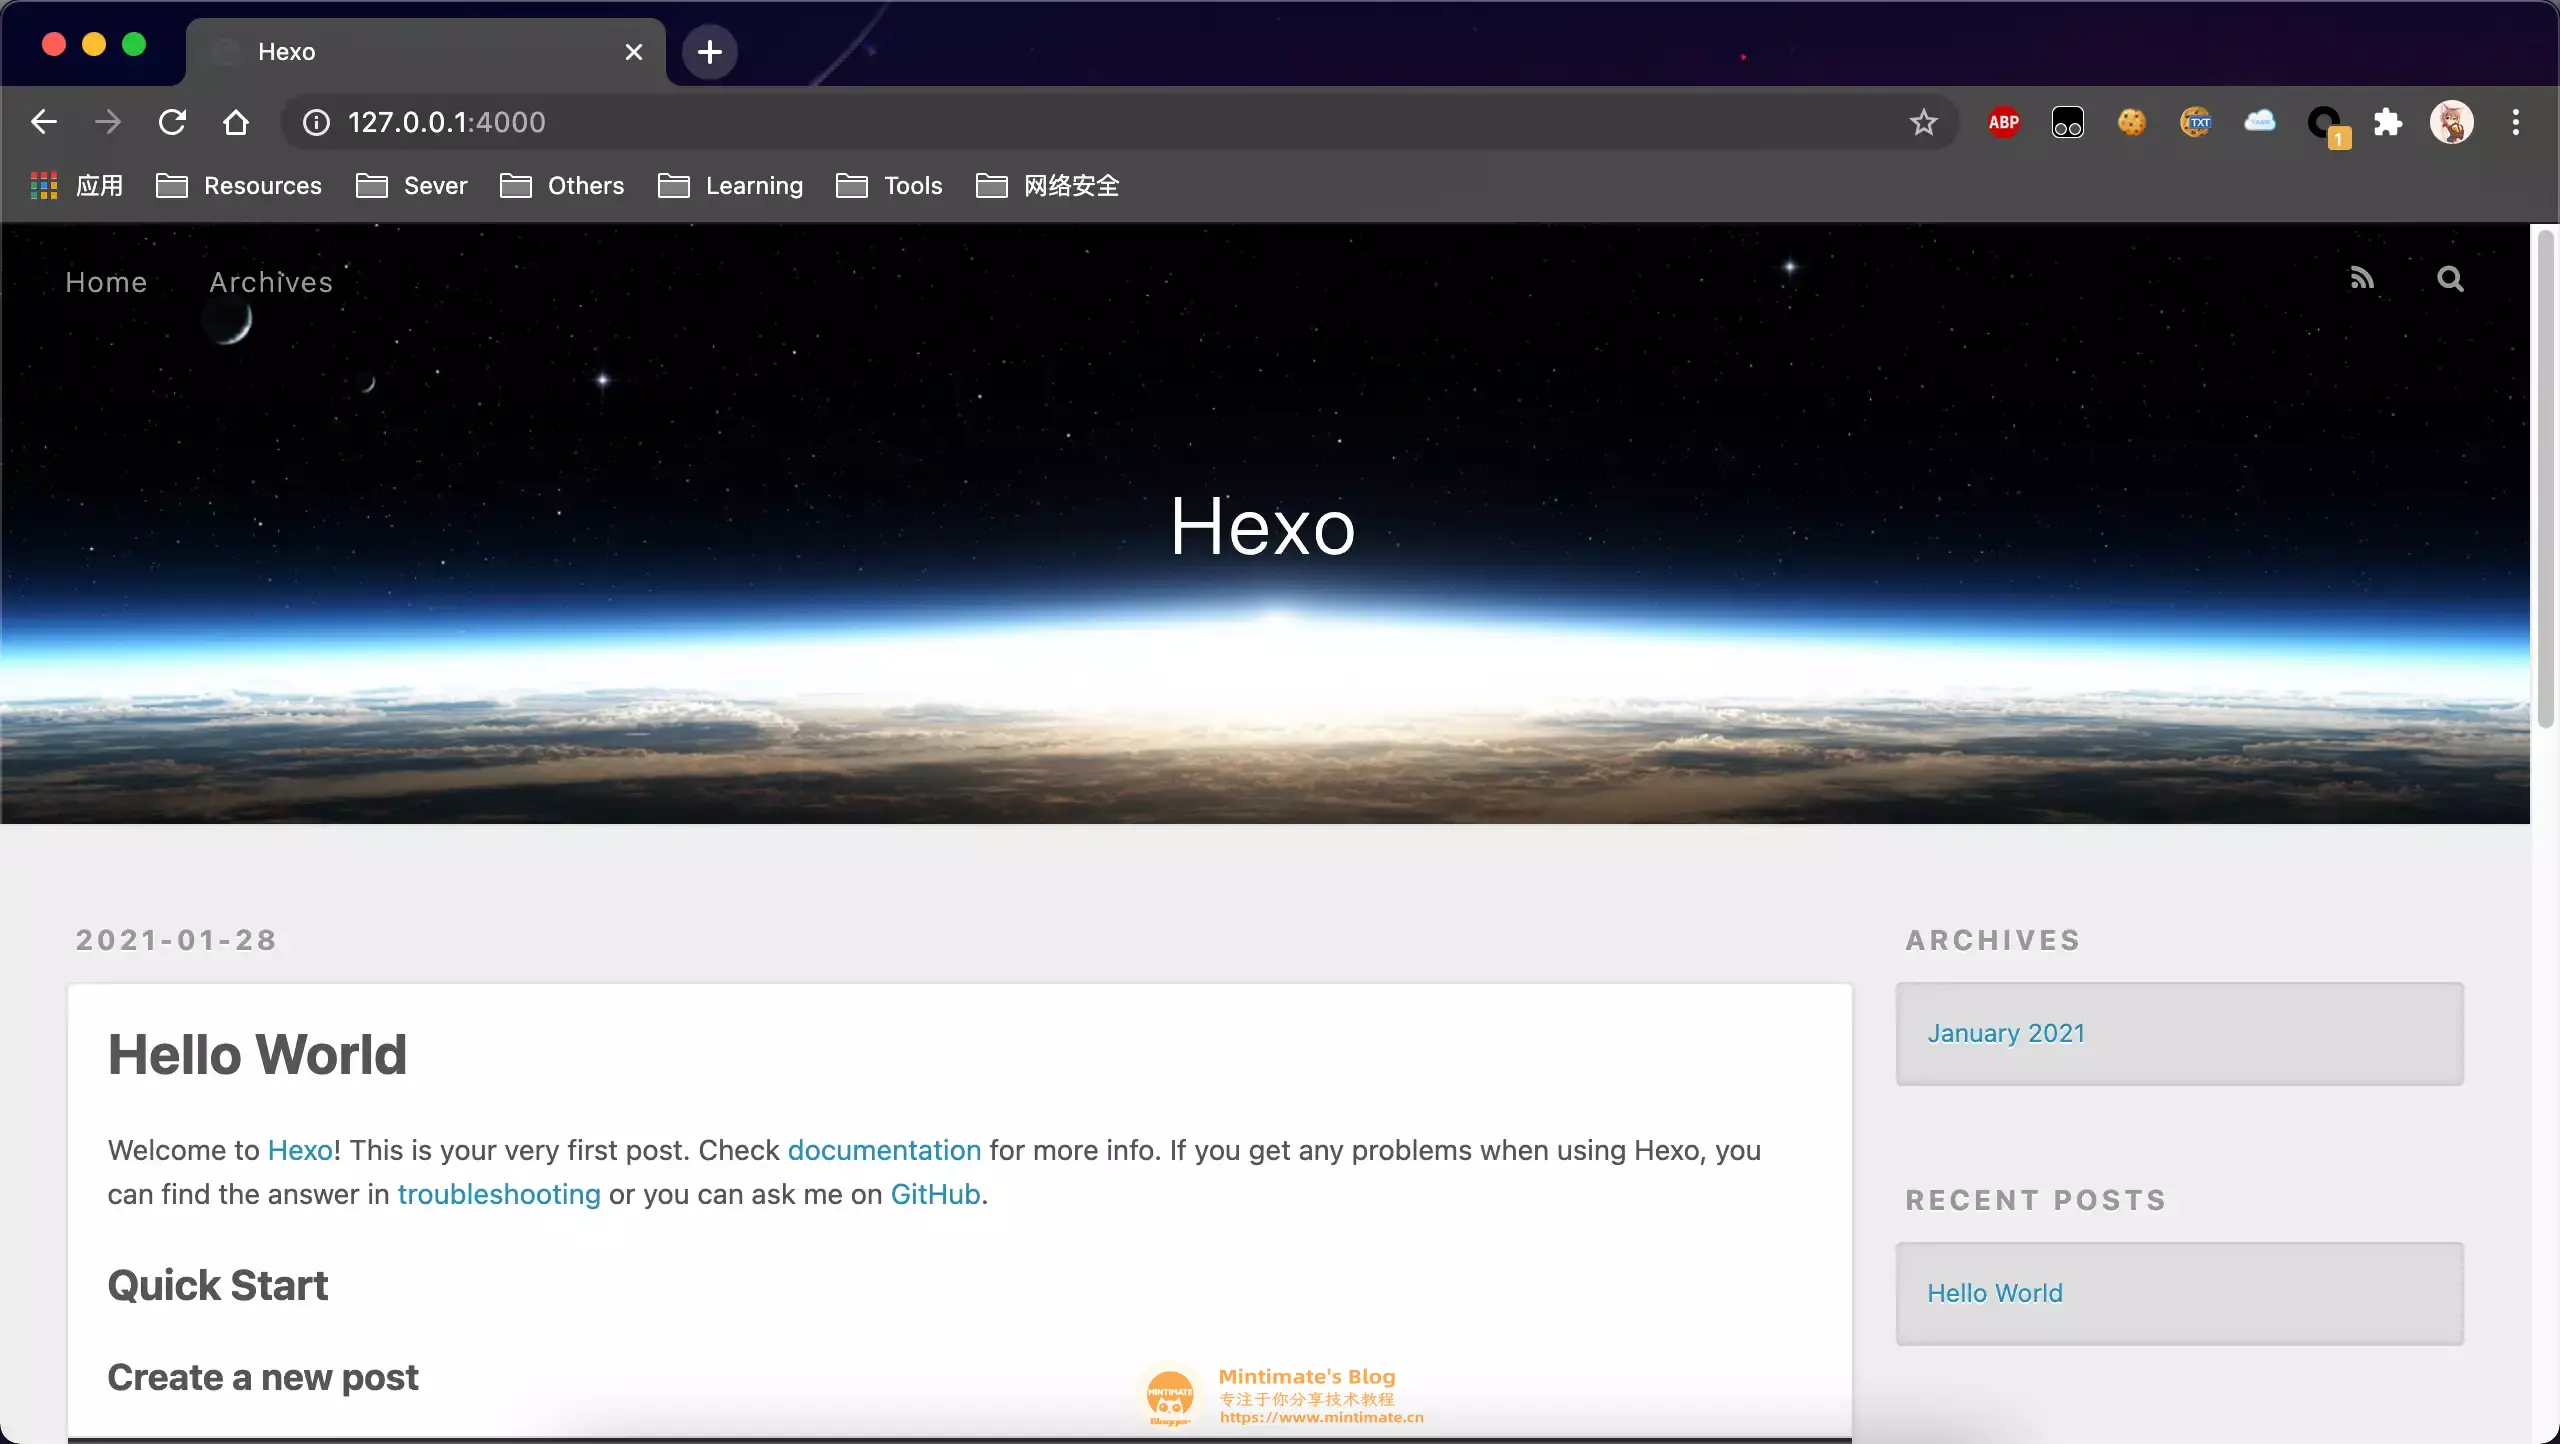Click the ARCHIVES widget heading
Image resolution: width=2560 pixels, height=1444 pixels.
1993,940
